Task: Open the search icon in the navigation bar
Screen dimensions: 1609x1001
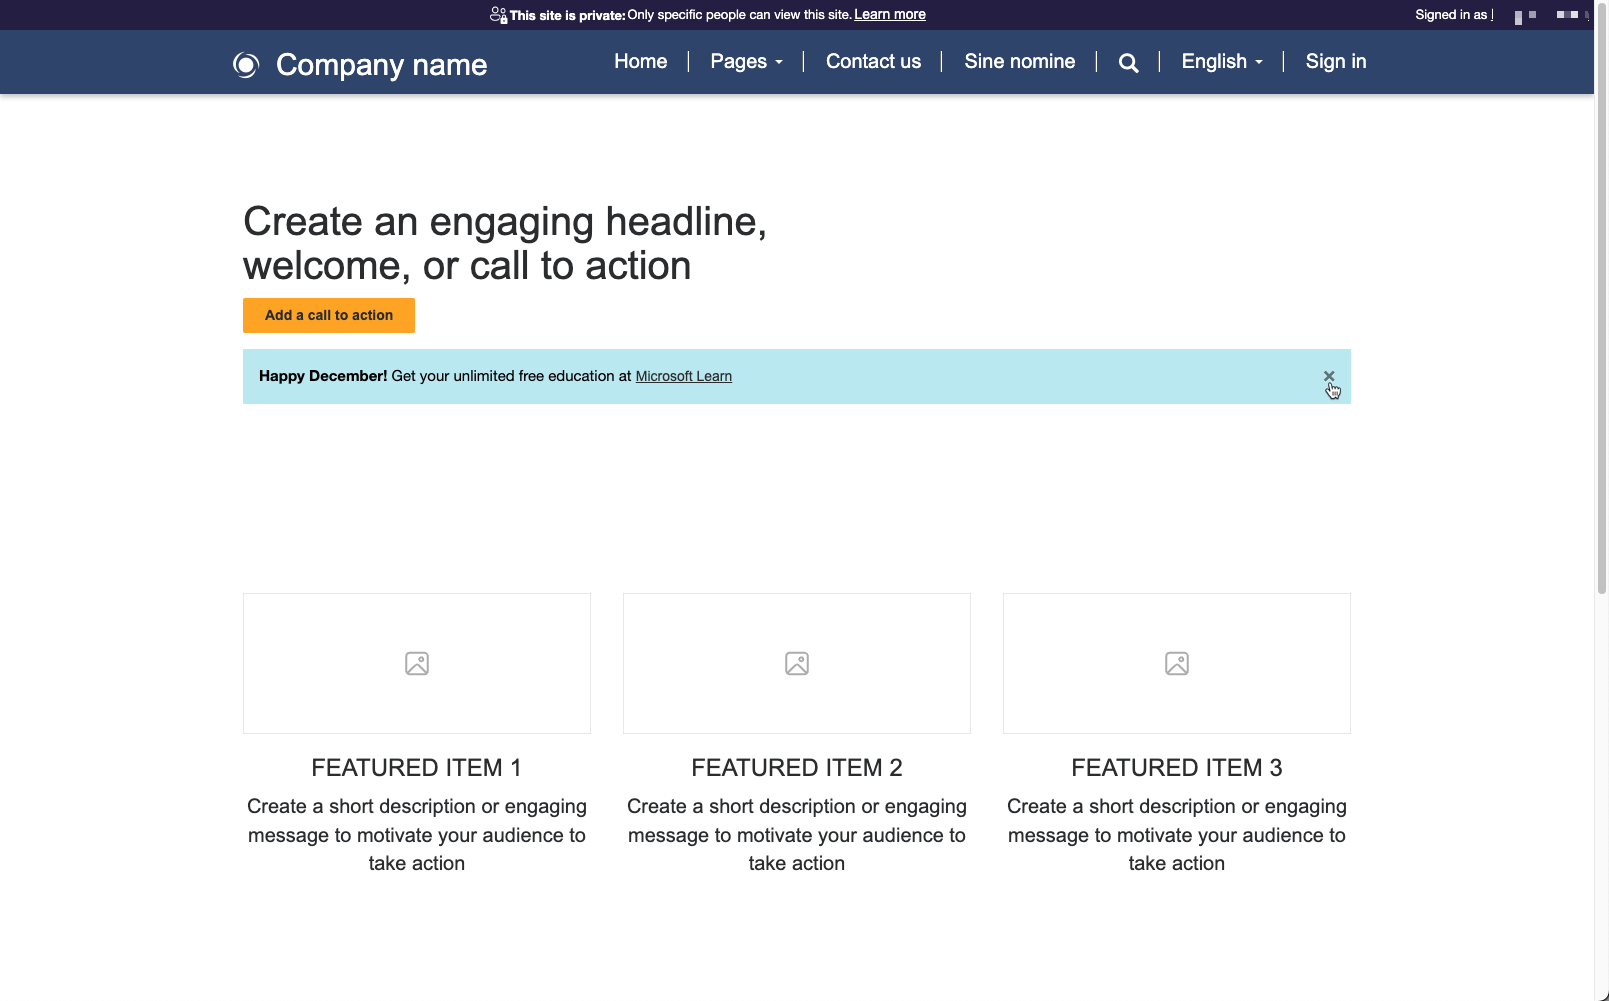Action: tap(1128, 62)
